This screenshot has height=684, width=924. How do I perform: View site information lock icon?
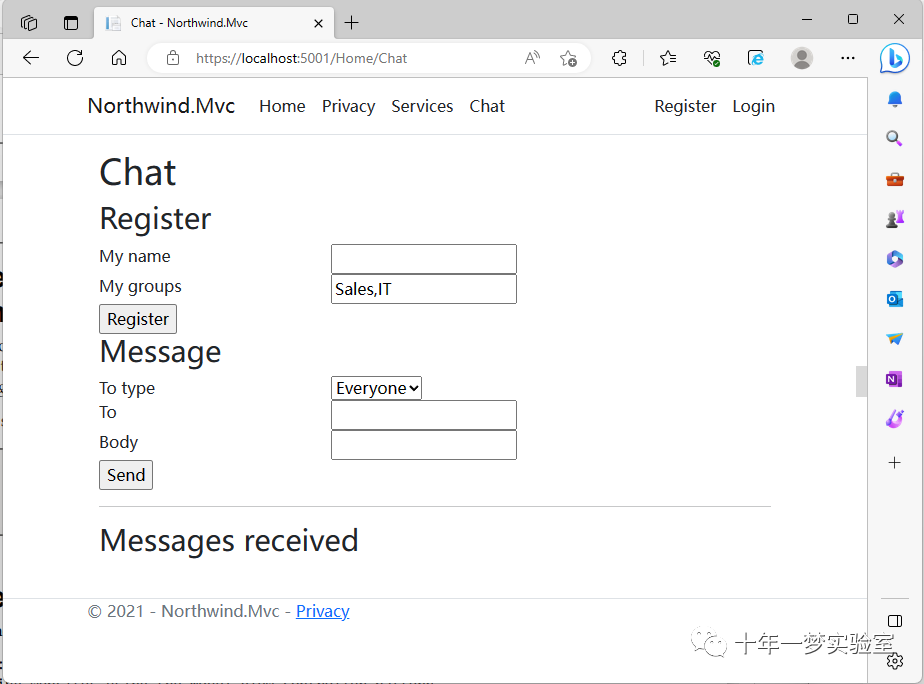click(173, 58)
